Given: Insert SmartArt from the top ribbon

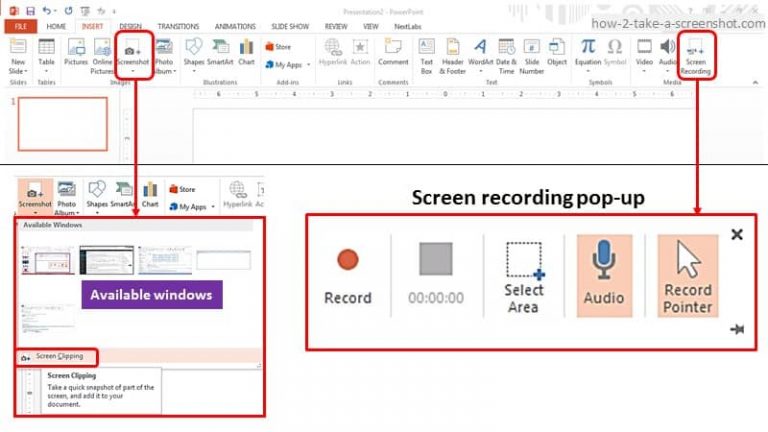Looking at the screenshot, I should coord(219,52).
